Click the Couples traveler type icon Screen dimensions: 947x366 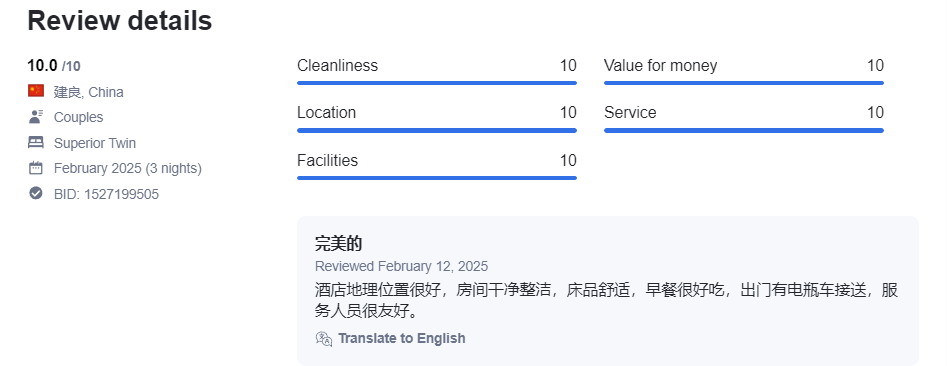point(36,117)
